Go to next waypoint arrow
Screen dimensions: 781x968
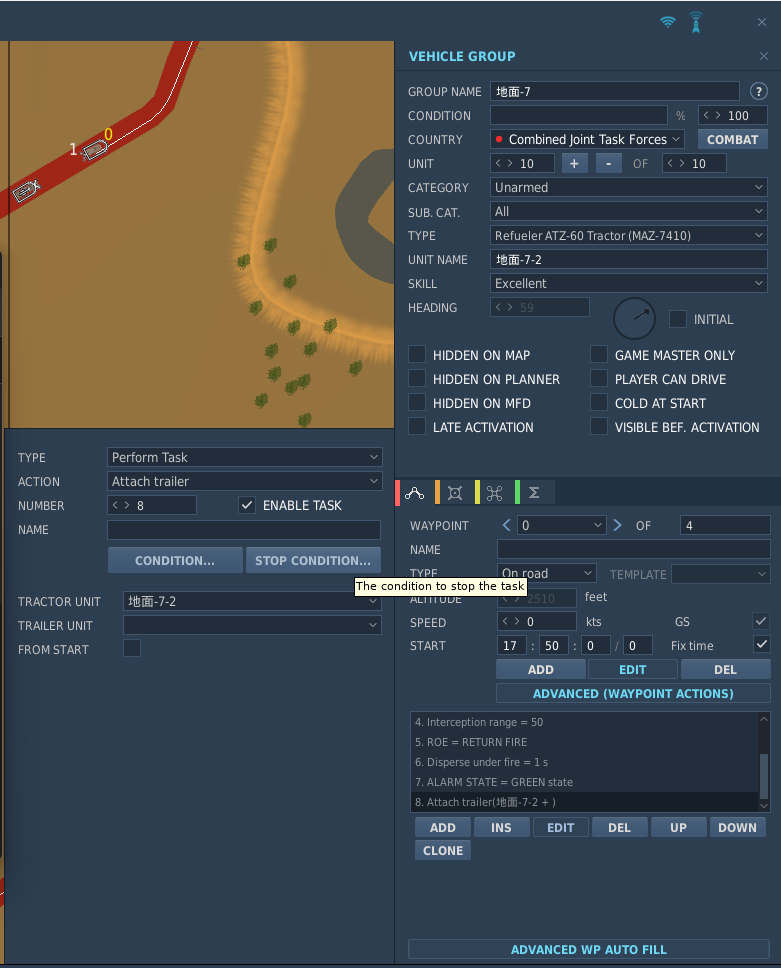tap(617, 525)
